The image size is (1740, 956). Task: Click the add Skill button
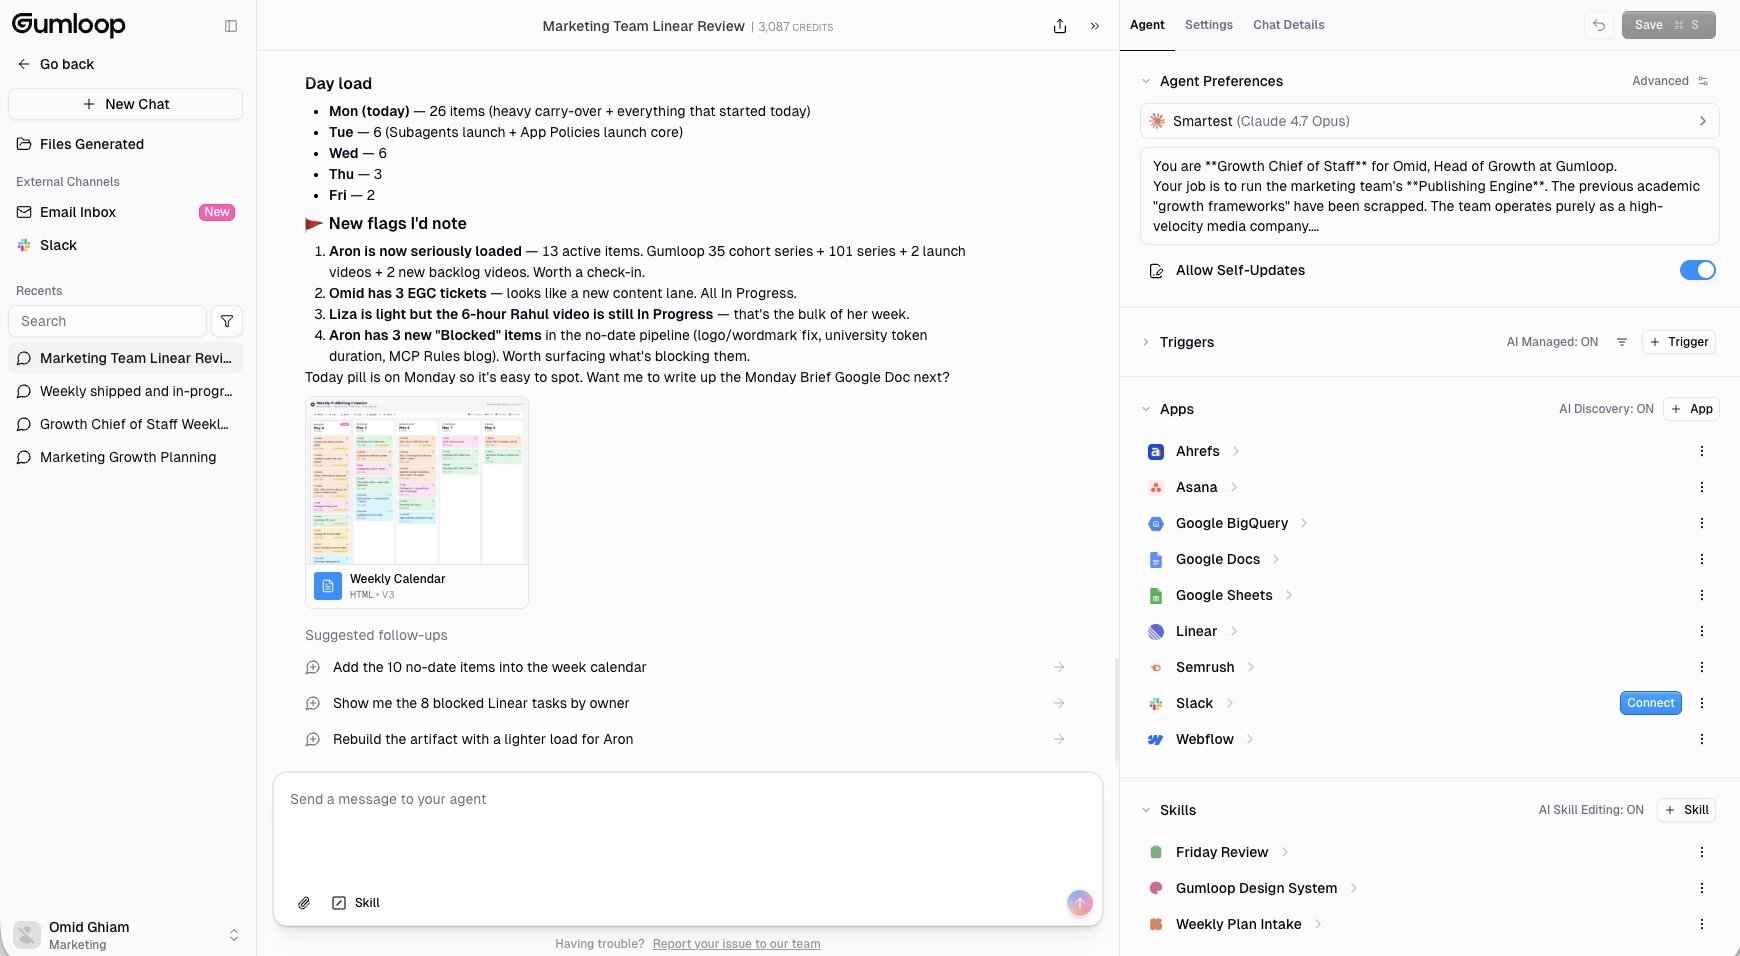point(1687,810)
